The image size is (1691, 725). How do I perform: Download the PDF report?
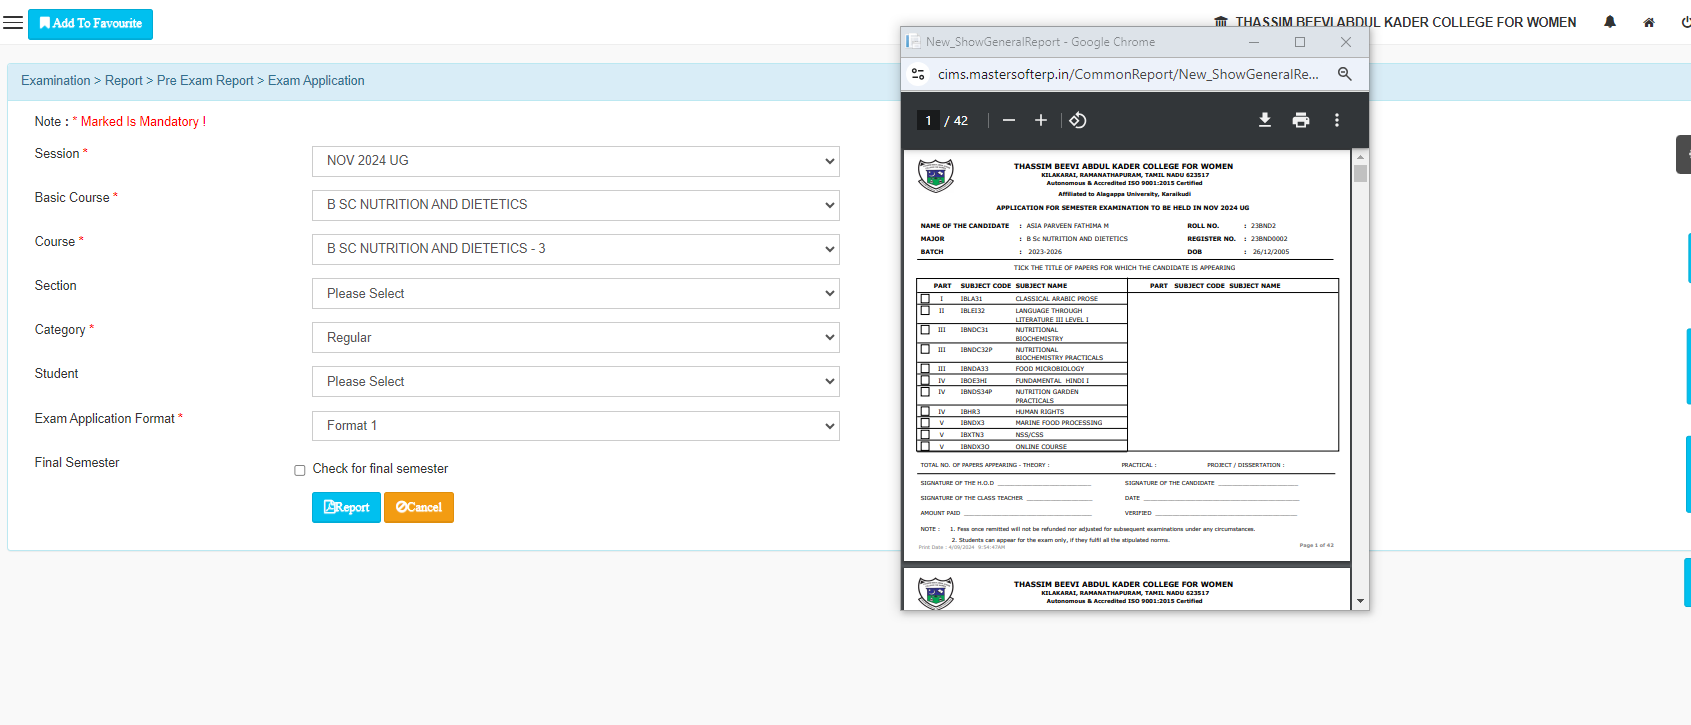pos(1264,120)
